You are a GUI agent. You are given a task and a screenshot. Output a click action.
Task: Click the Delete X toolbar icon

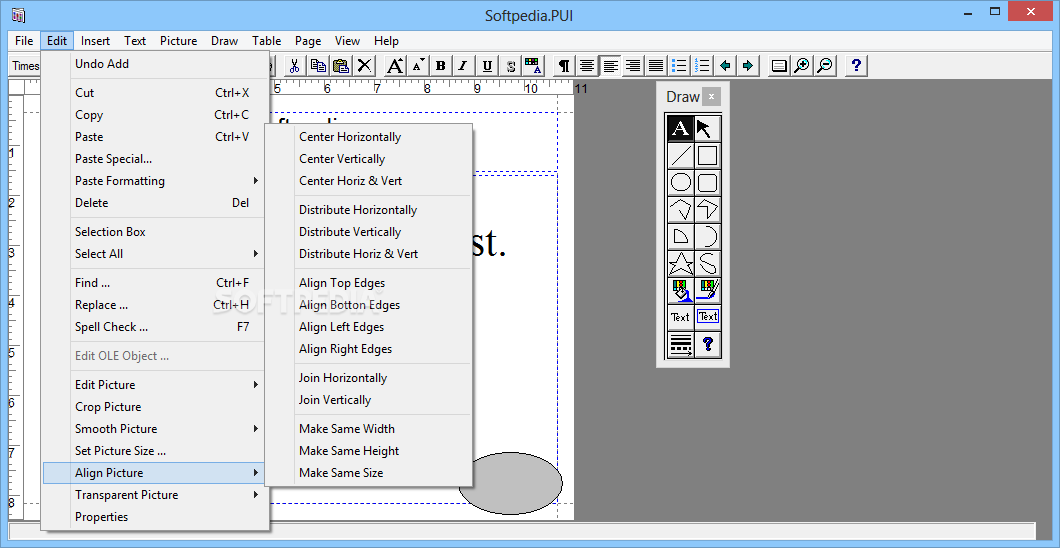pyautogui.click(x=364, y=66)
